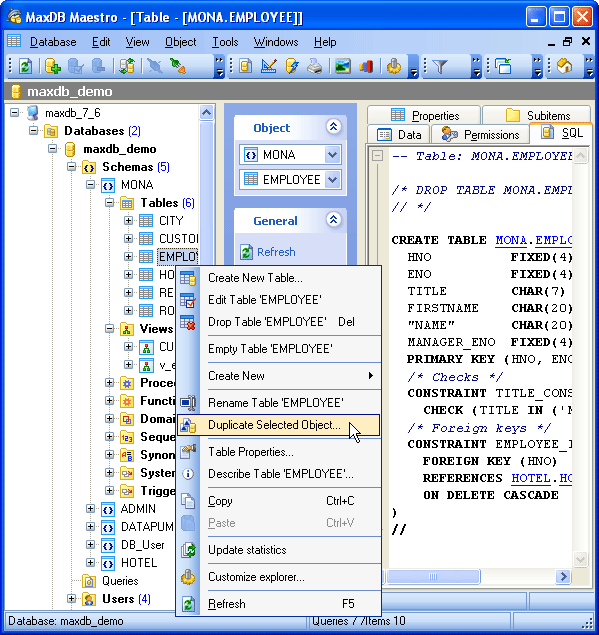Viewport: 599px width, 635px height.
Task: Switch to the Properties tab
Action: point(424,116)
